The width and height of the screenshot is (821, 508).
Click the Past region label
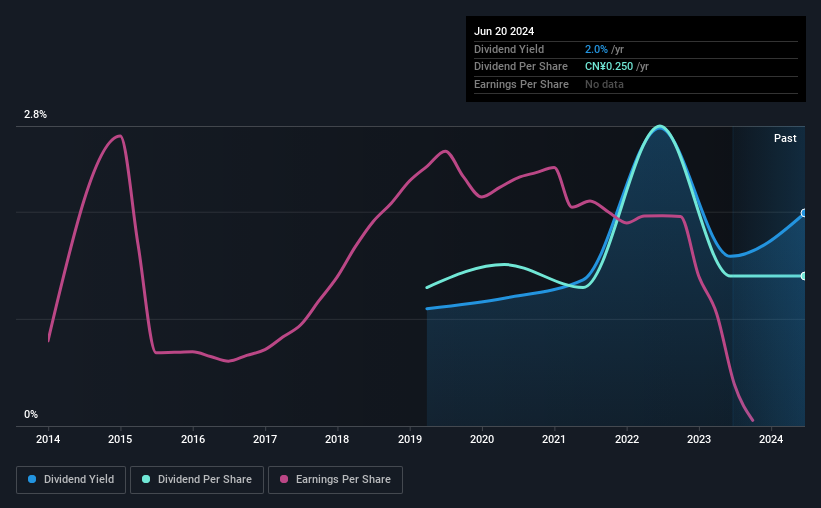point(785,138)
